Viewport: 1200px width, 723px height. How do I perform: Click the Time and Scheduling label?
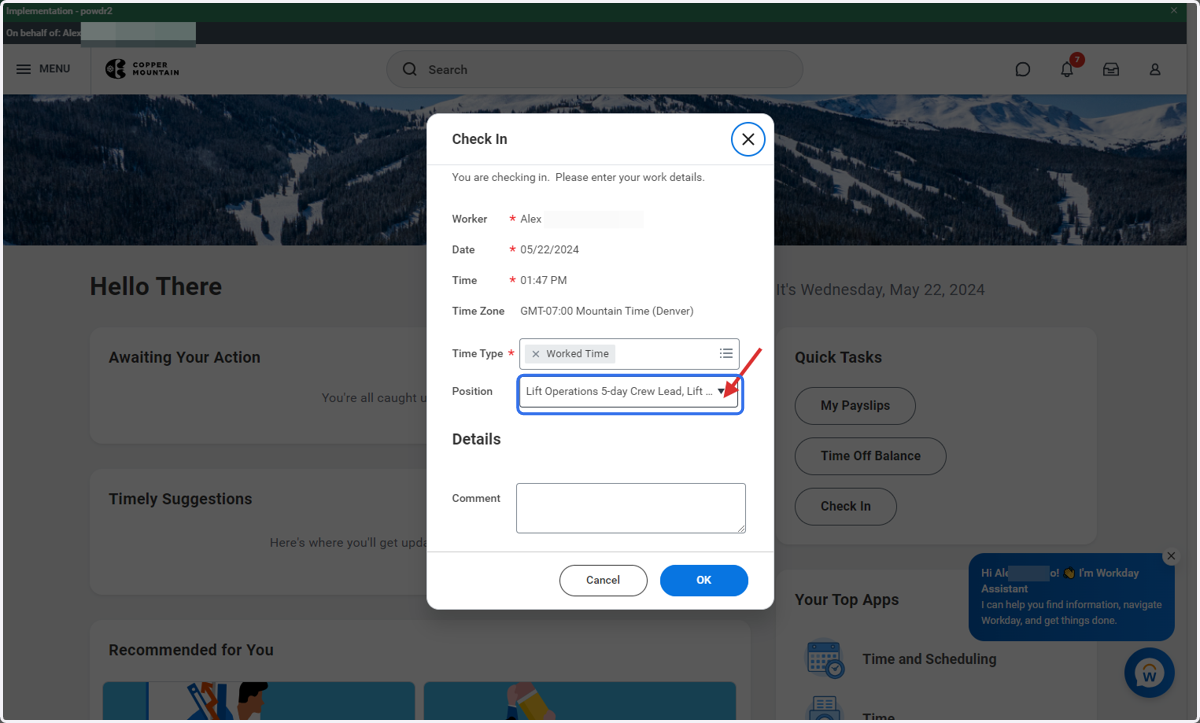point(929,659)
